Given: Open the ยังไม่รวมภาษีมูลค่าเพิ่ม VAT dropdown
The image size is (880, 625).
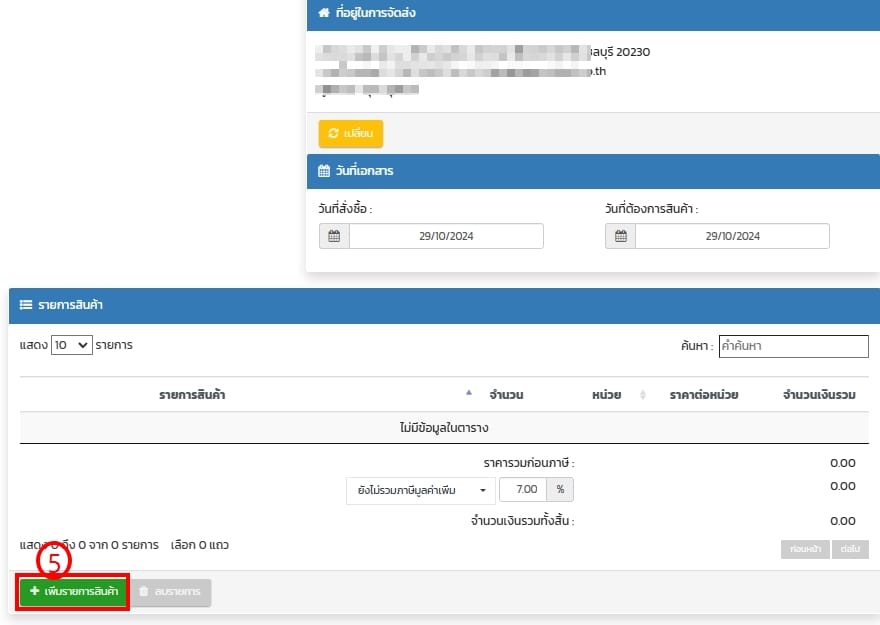Looking at the screenshot, I should click(x=419, y=490).
